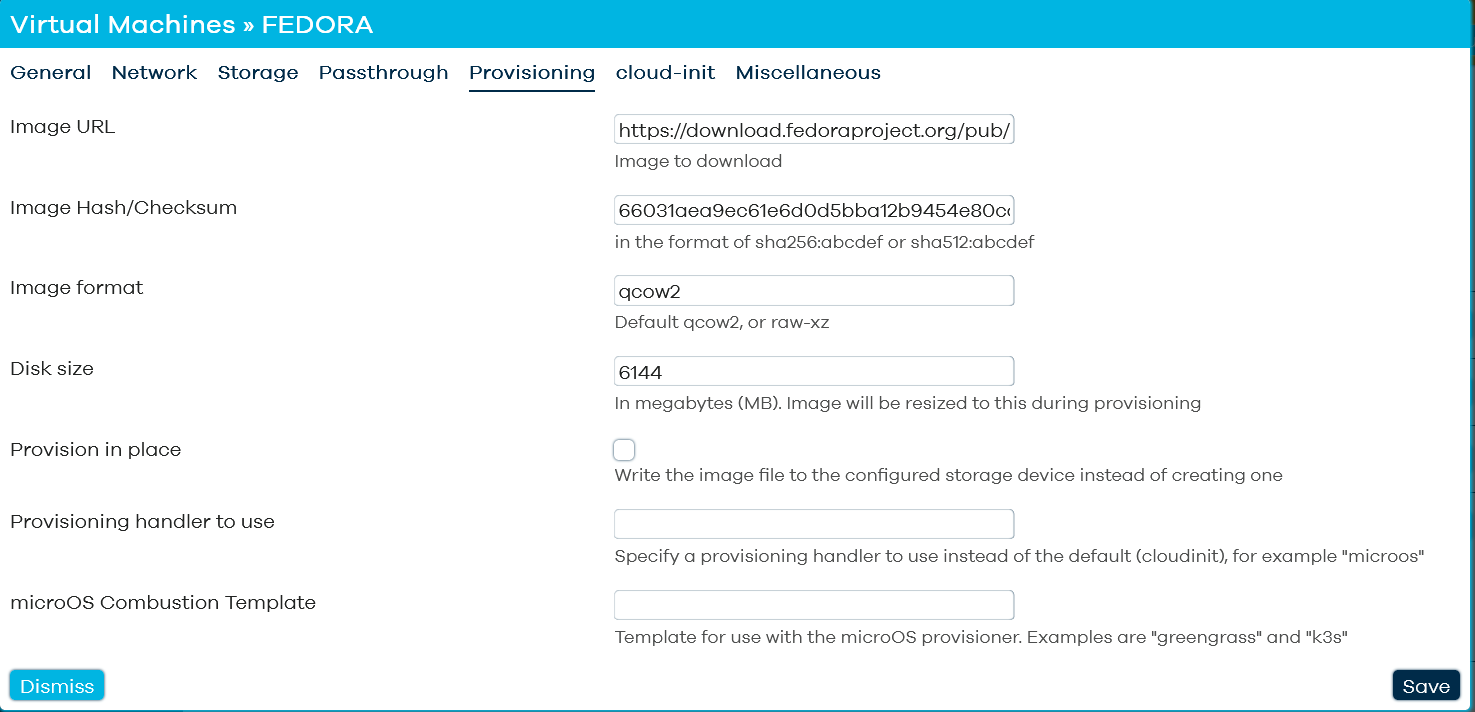Switch to the General tab
Image resolution: width=1475 pixels, height=712 pixels.
tap(51, 73)
